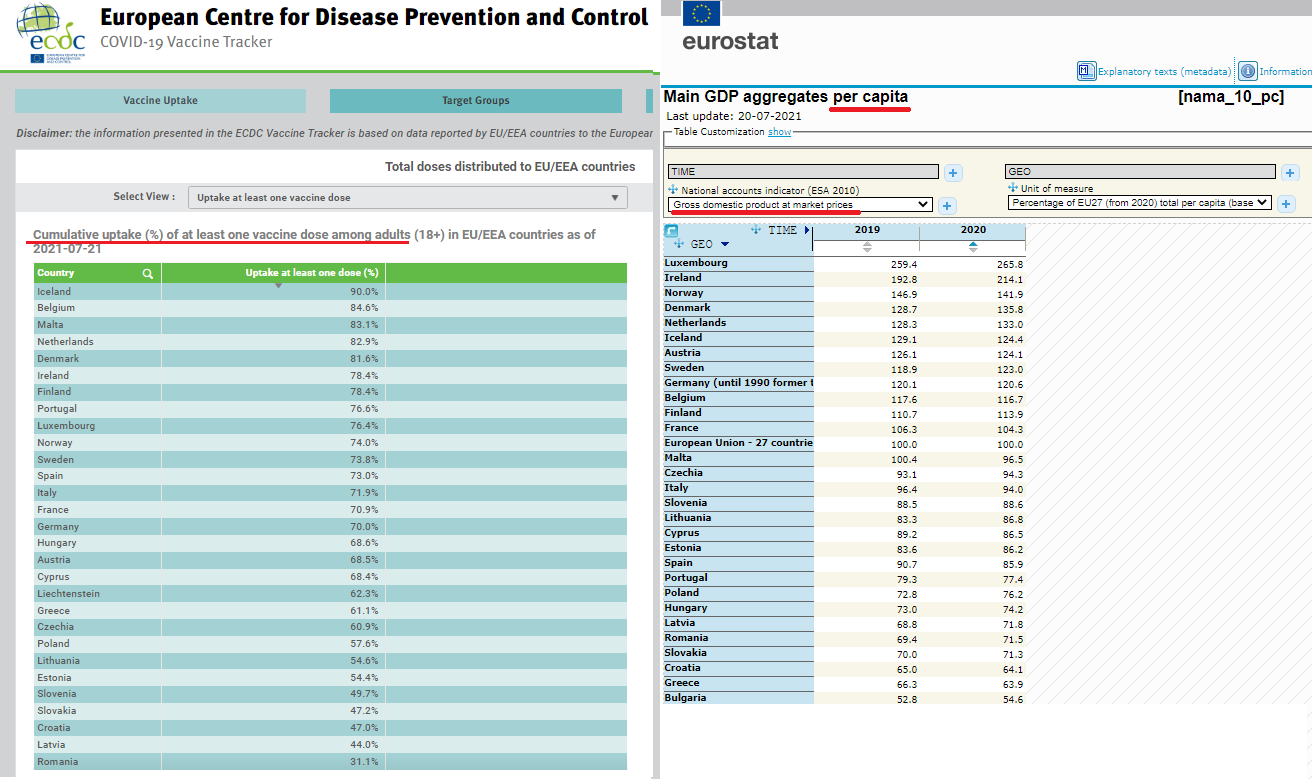
Task: Click Belgium in the ECDC uptake table
Action: click(x=56, y=308)
